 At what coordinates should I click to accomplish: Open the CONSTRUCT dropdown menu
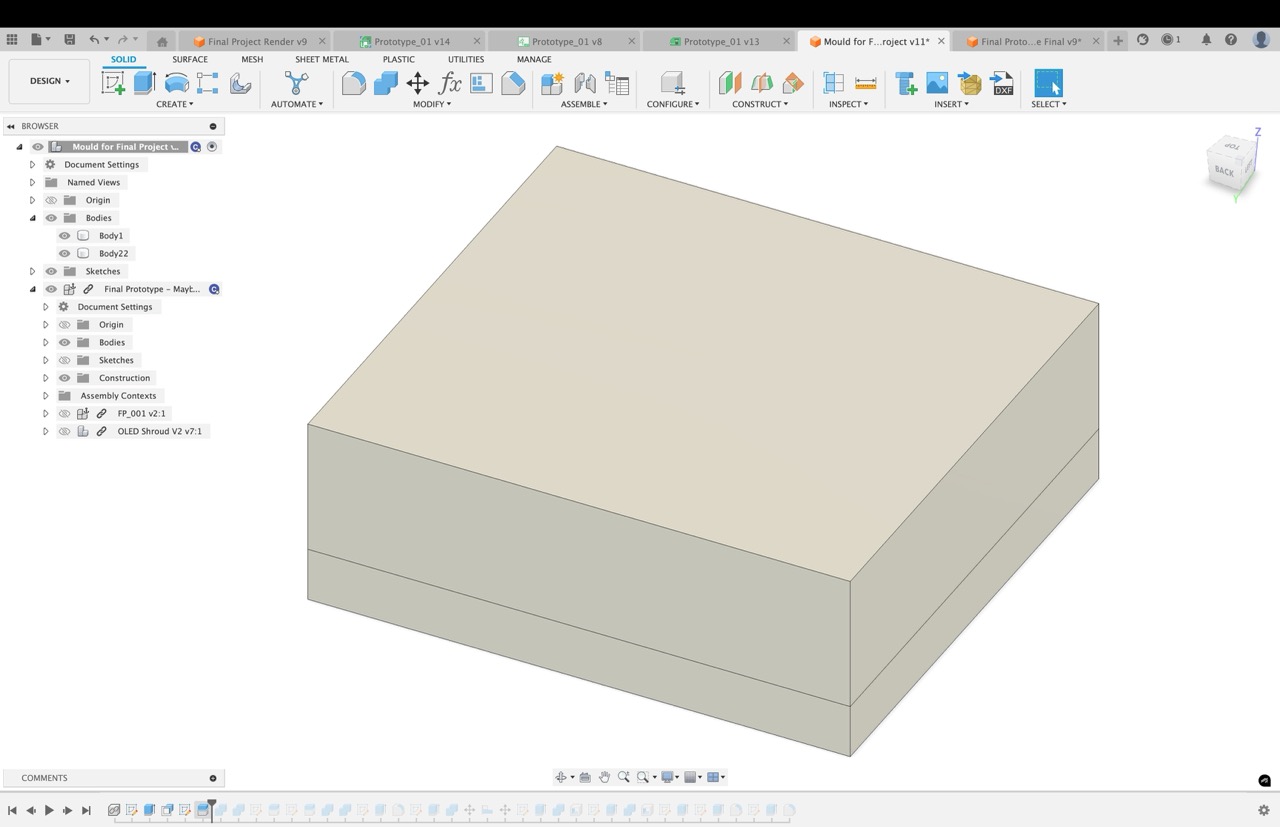coord(760,104)
